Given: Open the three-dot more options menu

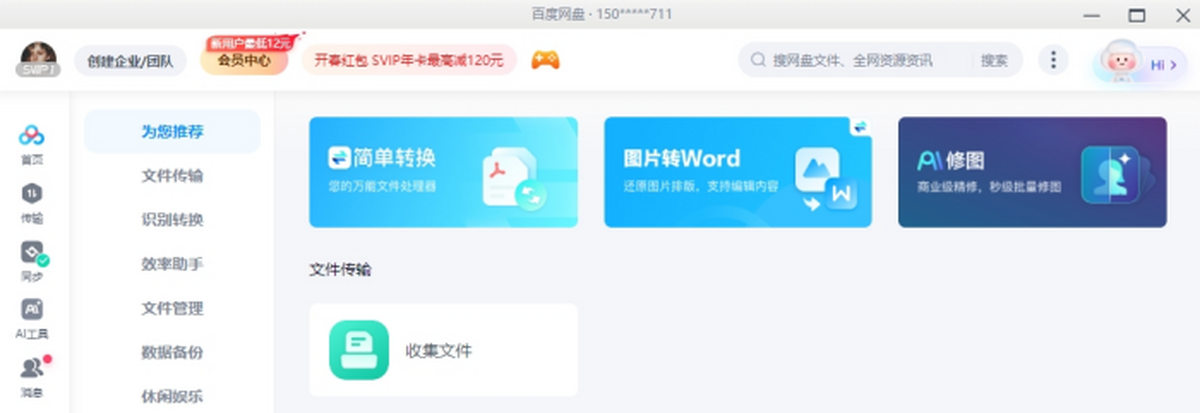Looking at the screenshot, I should (1052, 60).
